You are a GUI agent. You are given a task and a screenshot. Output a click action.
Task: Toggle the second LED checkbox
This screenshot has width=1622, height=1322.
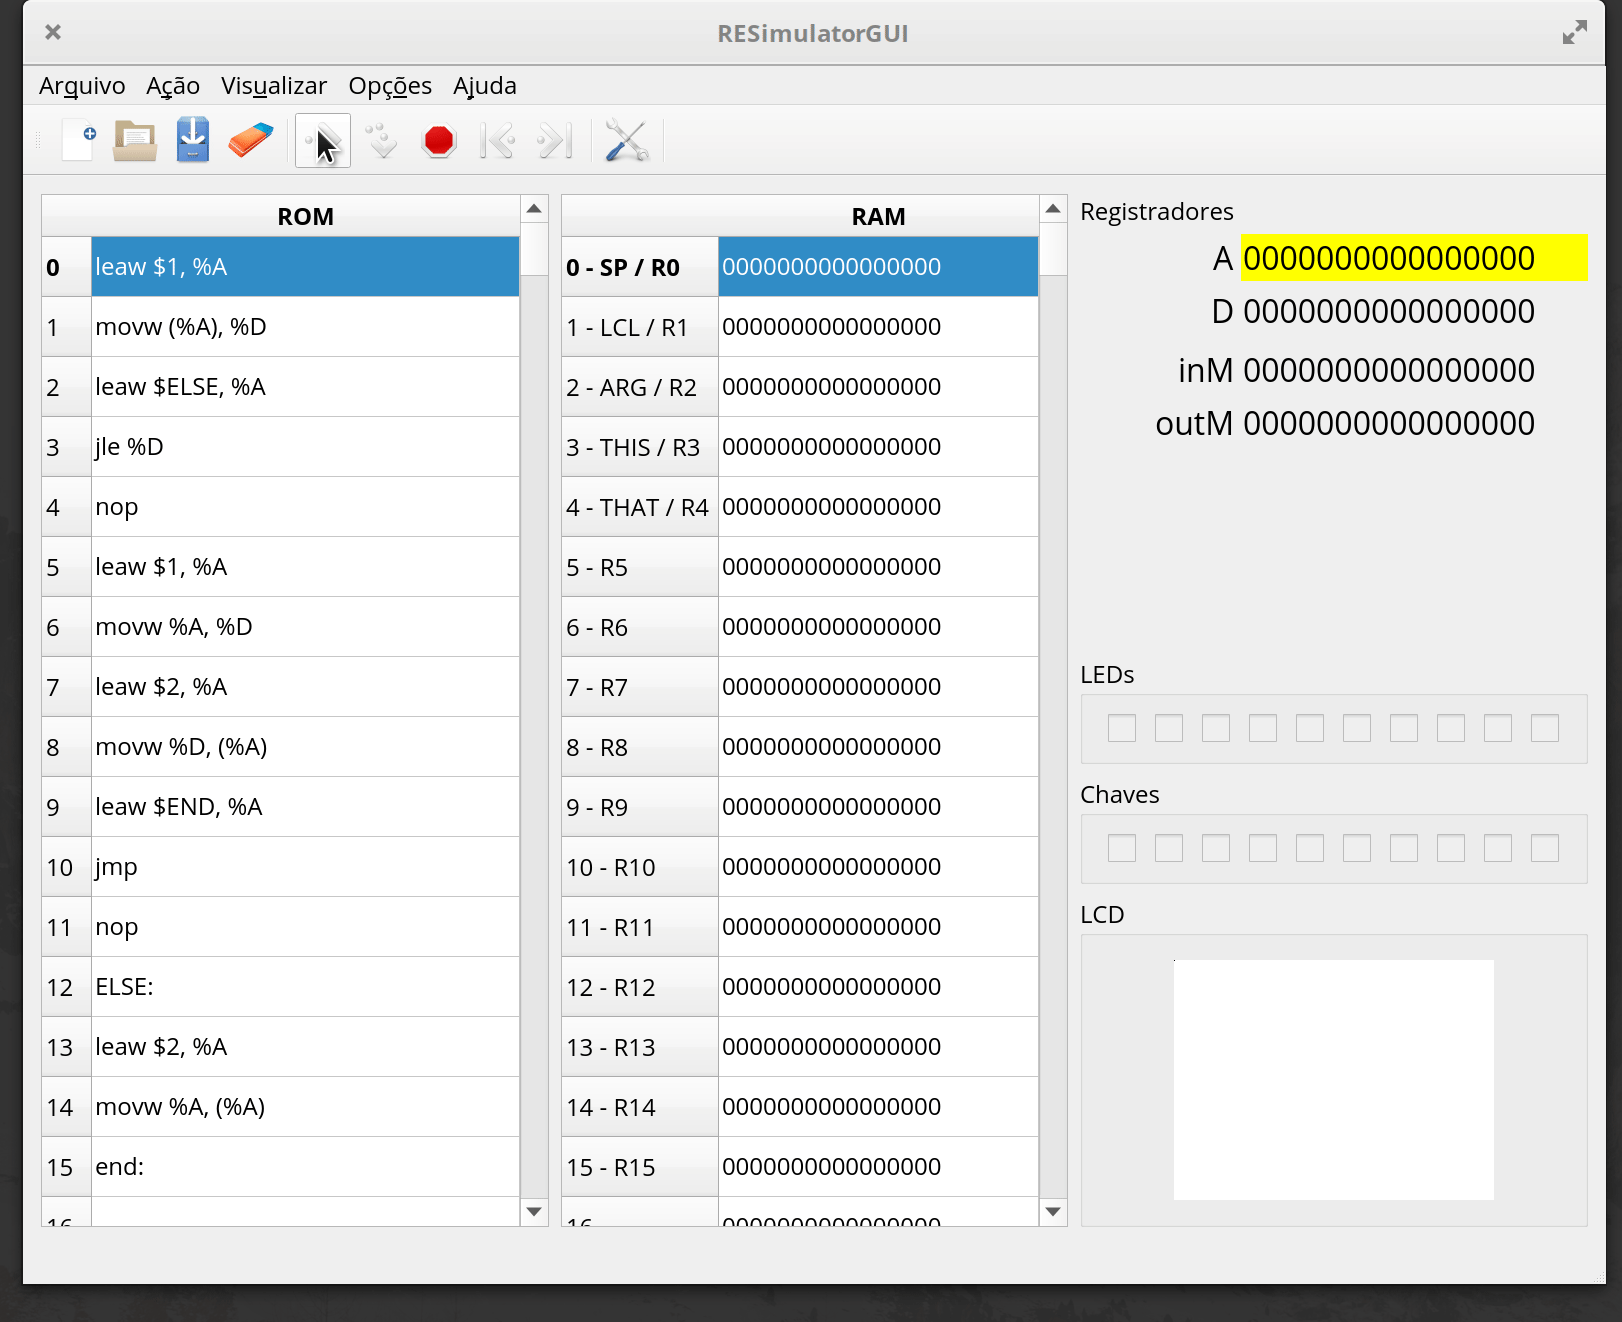click(1169, 728)
